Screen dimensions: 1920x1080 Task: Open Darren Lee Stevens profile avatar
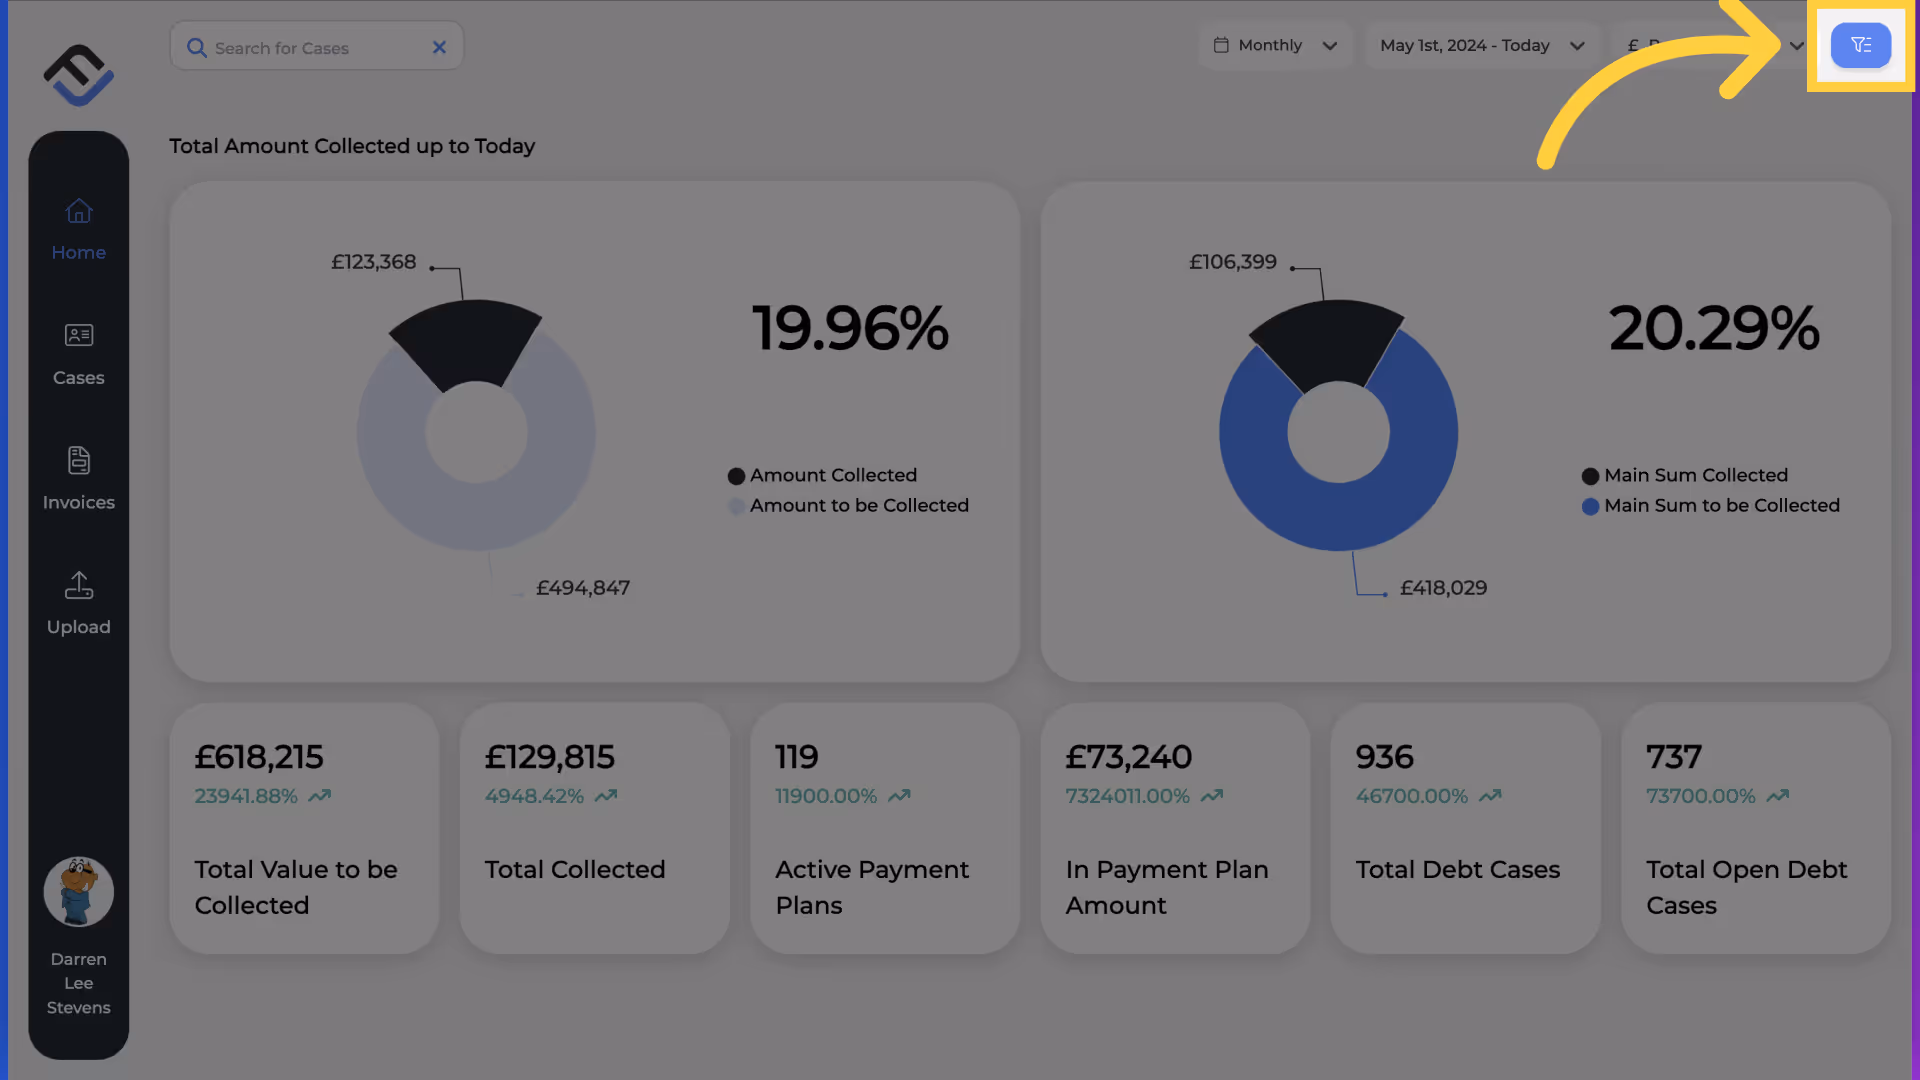coord(78,891)
